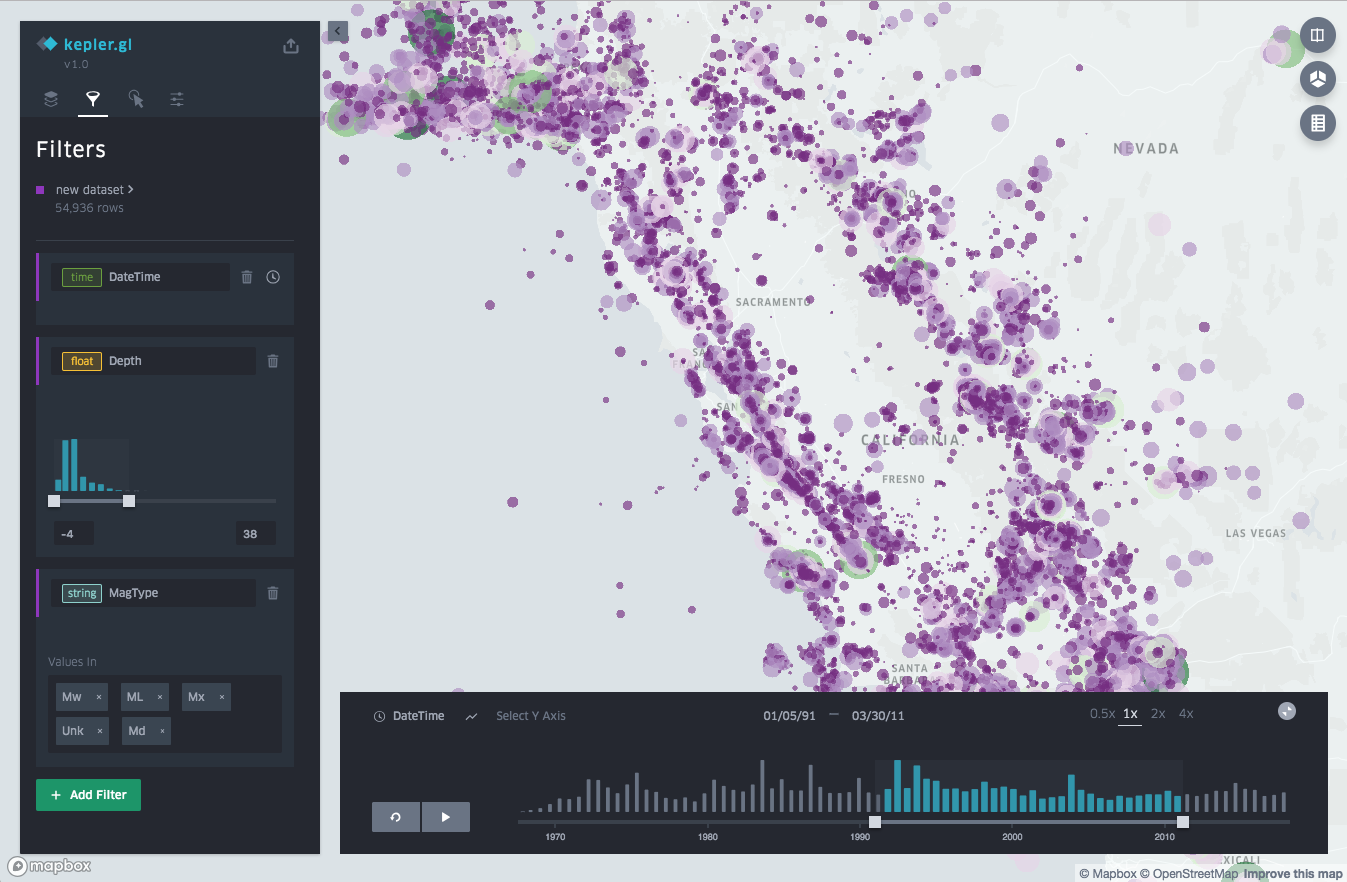This screenshot has height=882, width=1347.
Task: Set playback speed to 2x
Action: point(1158,714)
